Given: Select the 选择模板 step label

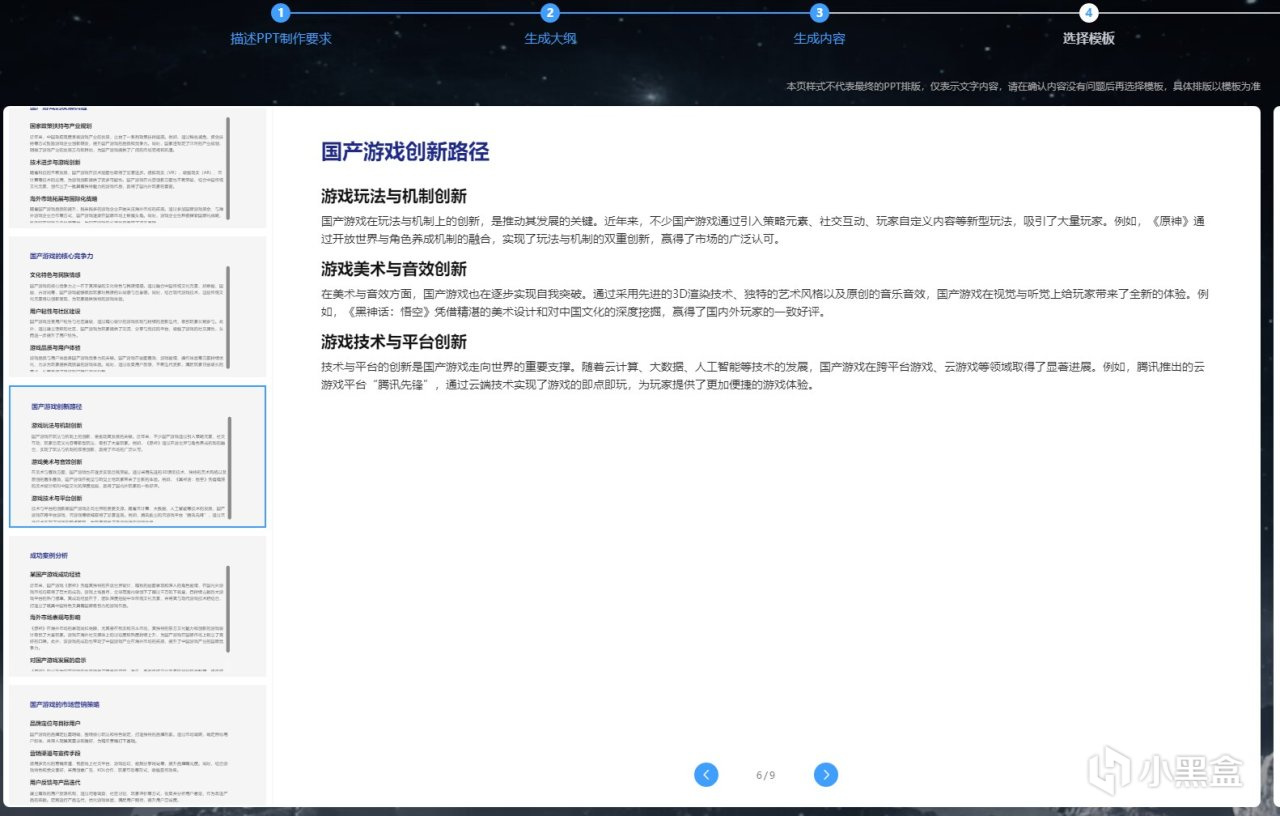Looking at the screenshot, I should point(1089,39).
